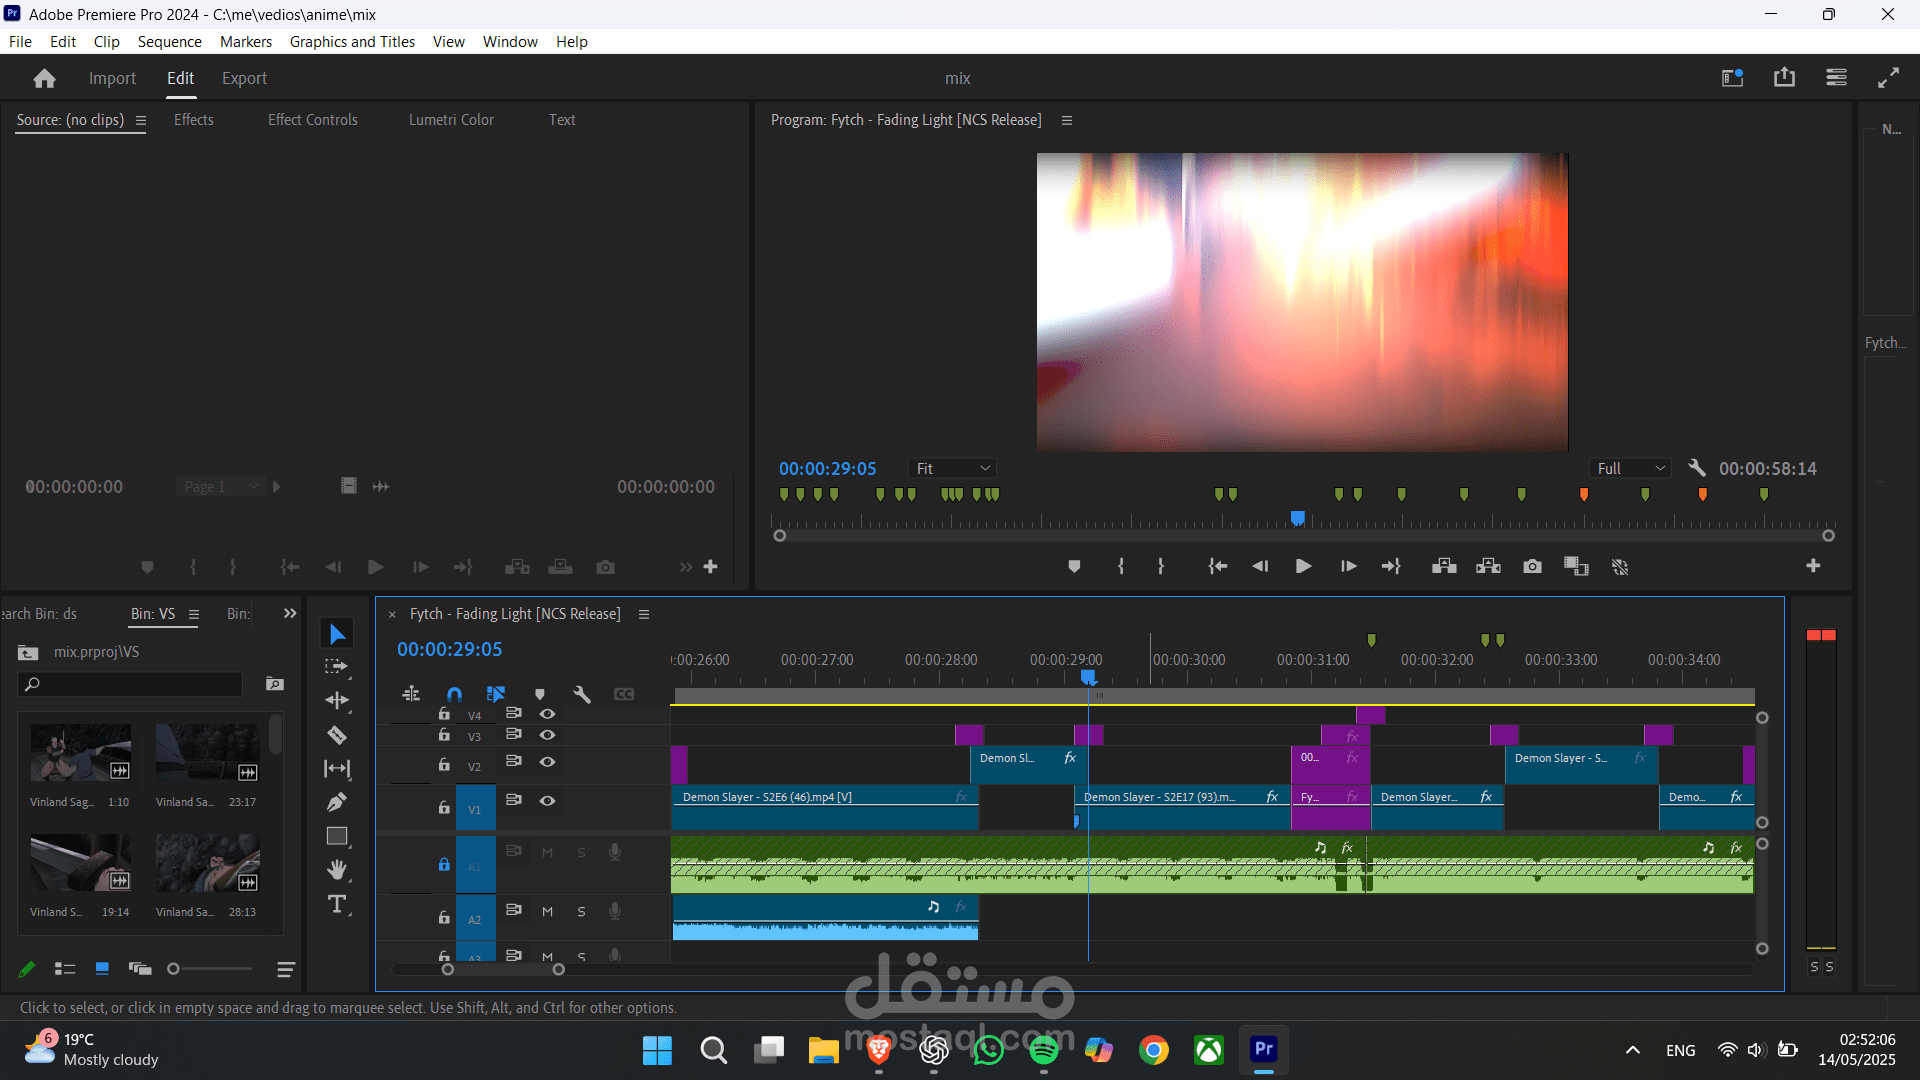
Task: Go to In point in Program Monitor
Action: [x=1217, y=567]
